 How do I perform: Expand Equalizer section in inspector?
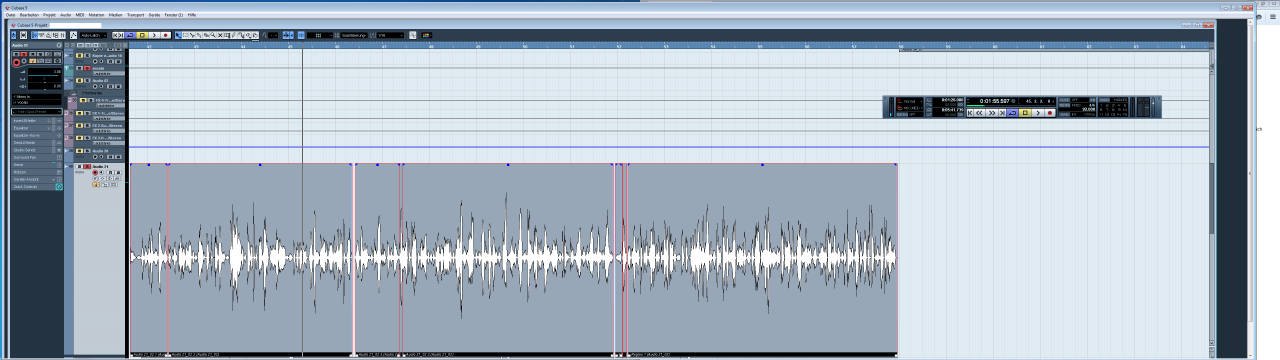point(37,127)
